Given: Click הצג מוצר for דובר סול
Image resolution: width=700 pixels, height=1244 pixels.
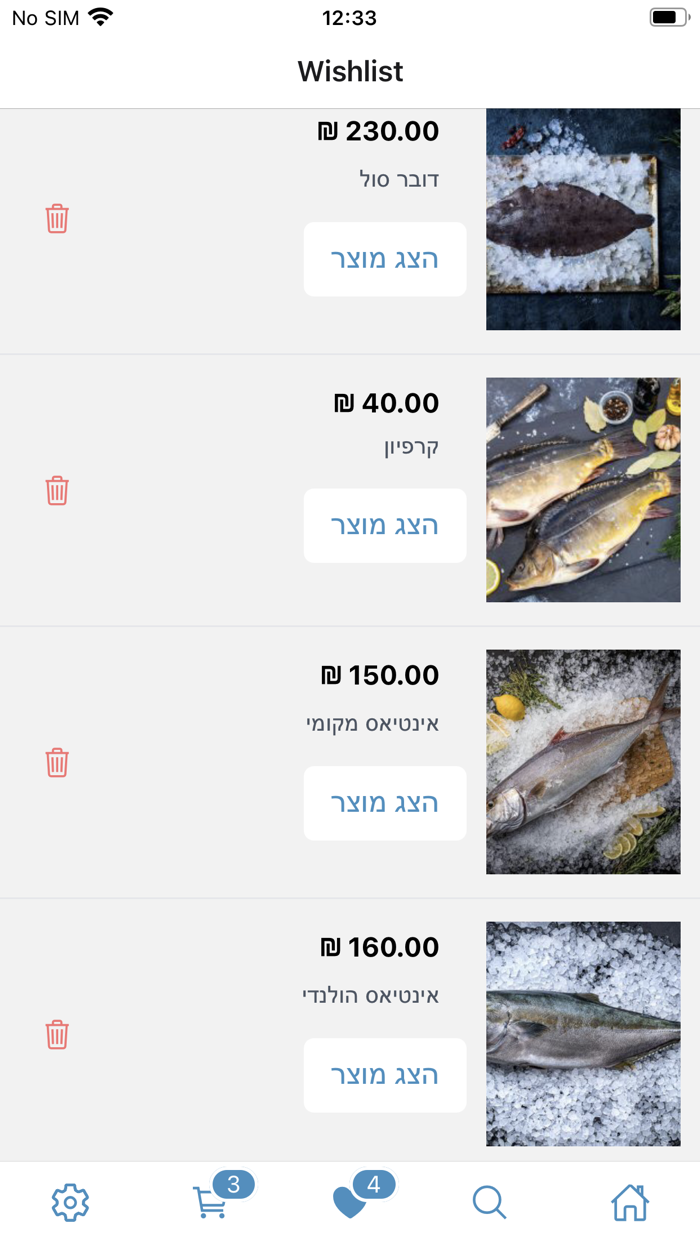Looking at the screenshot, I should pyautogui.click(x=384, y=258).
